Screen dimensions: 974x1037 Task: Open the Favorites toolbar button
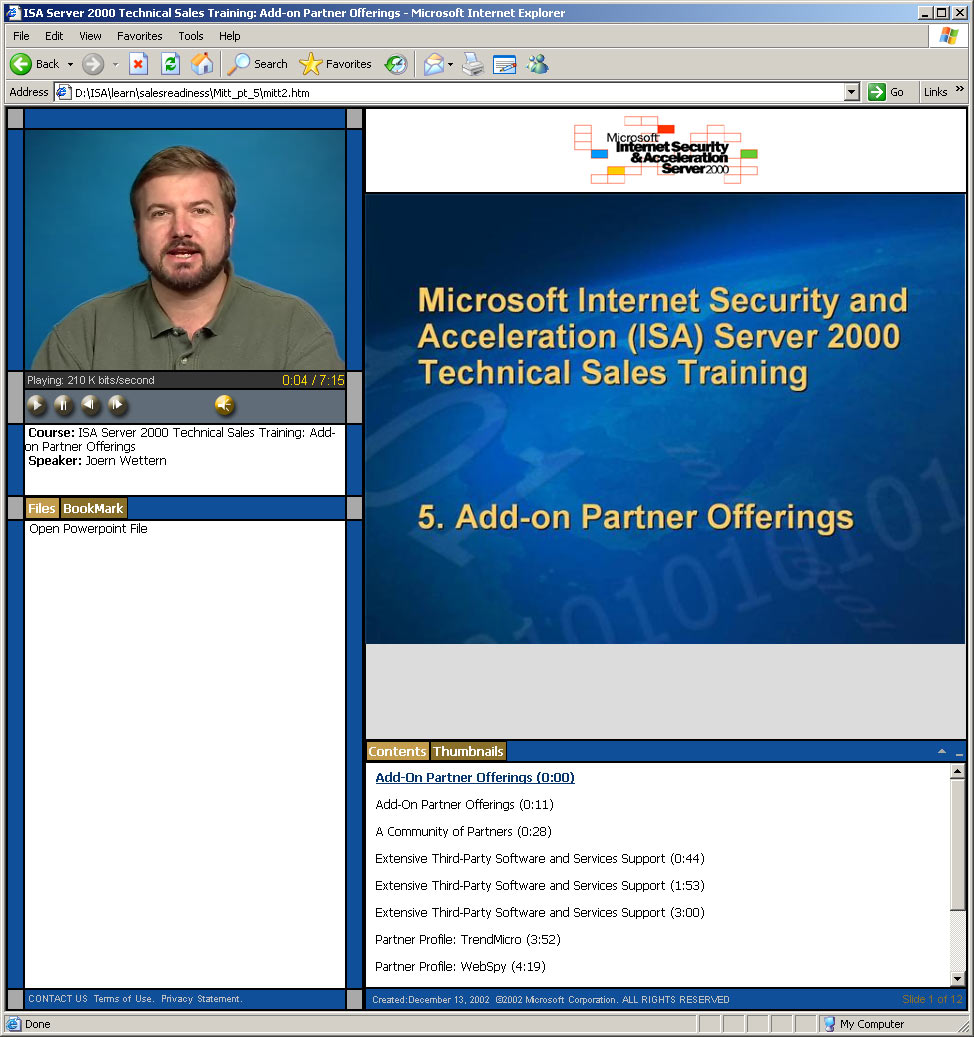[336, 64]
